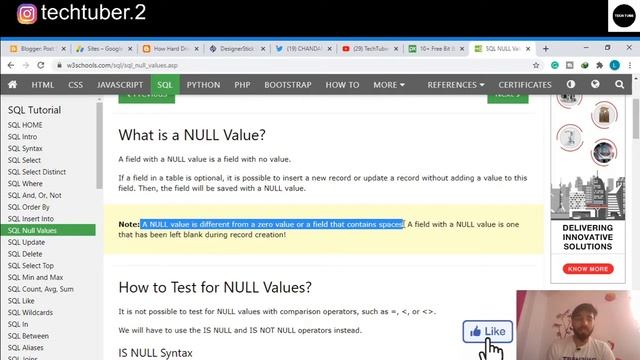Viewport: 640px width, 360px height.
Task: Click the W3Schools home icon
Action: click(x=13, y=84)
